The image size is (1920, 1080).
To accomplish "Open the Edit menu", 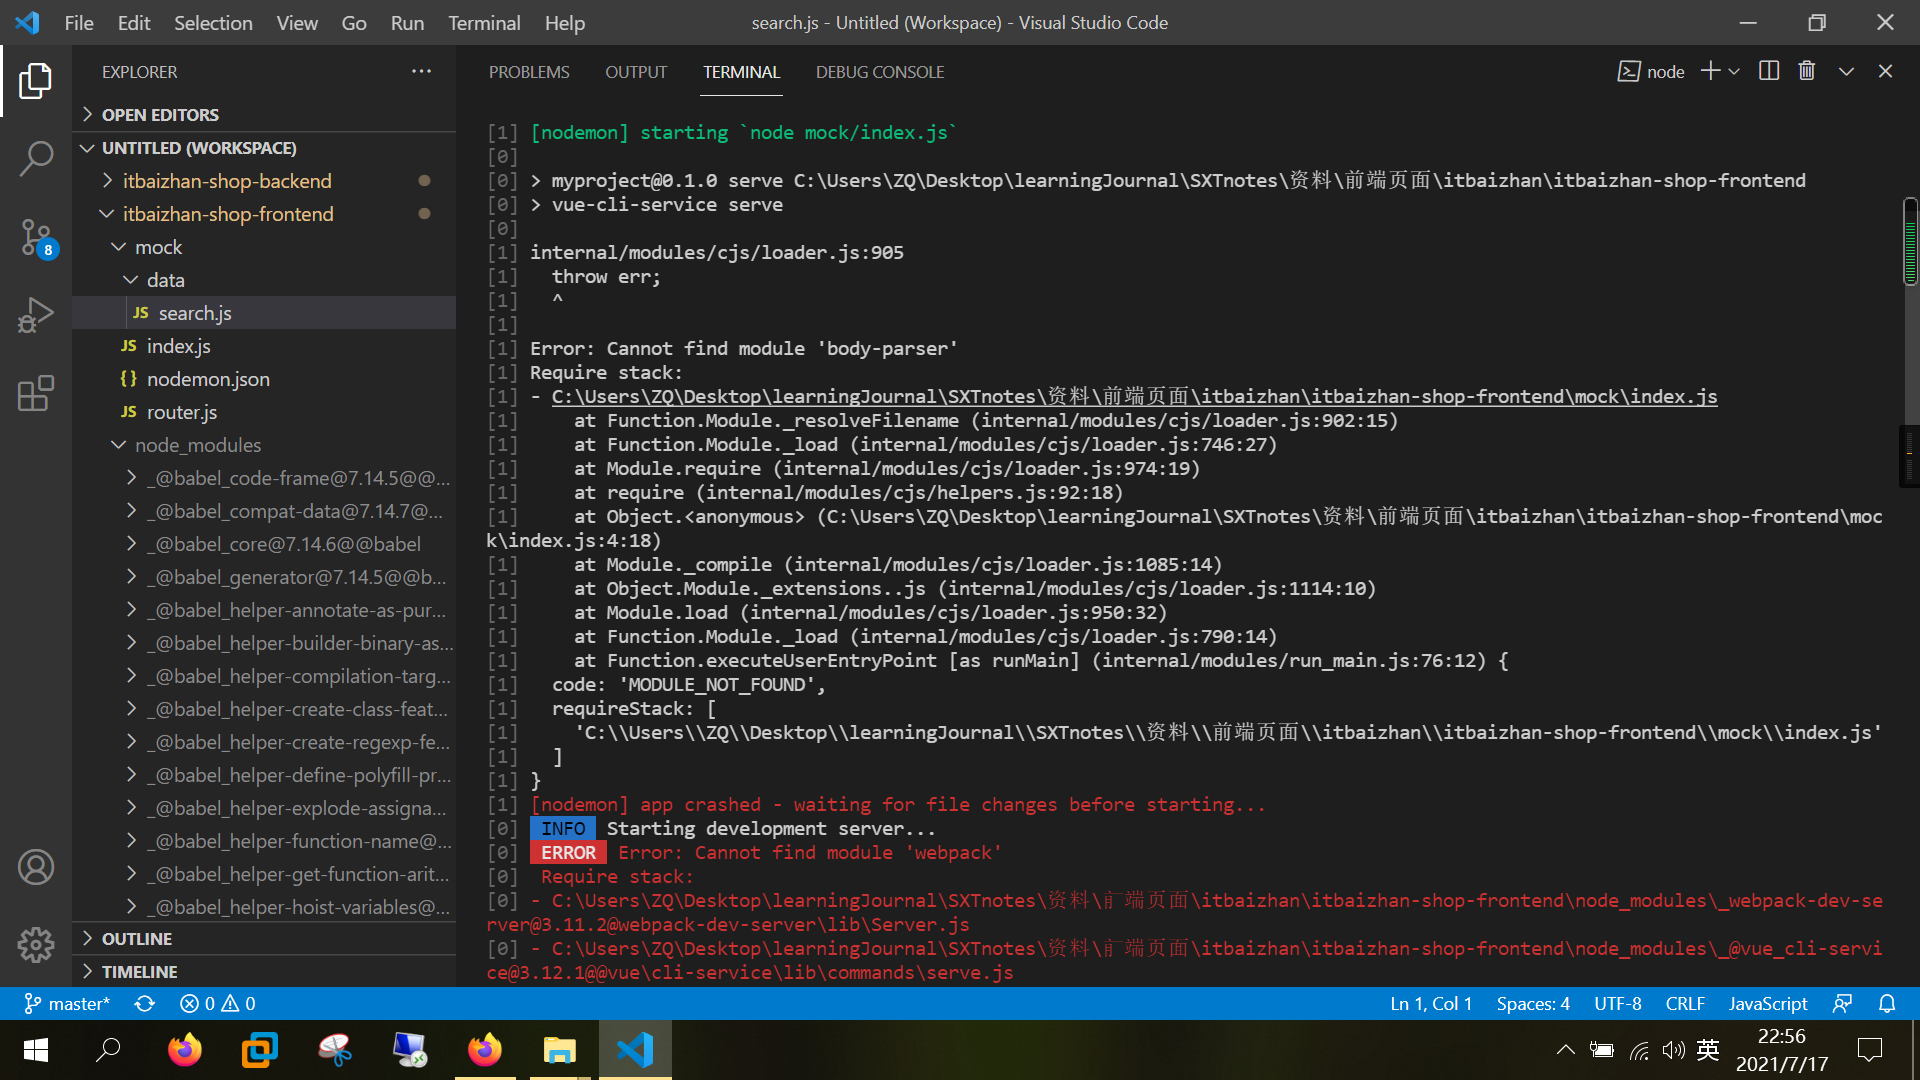I will tap(134, 22).
